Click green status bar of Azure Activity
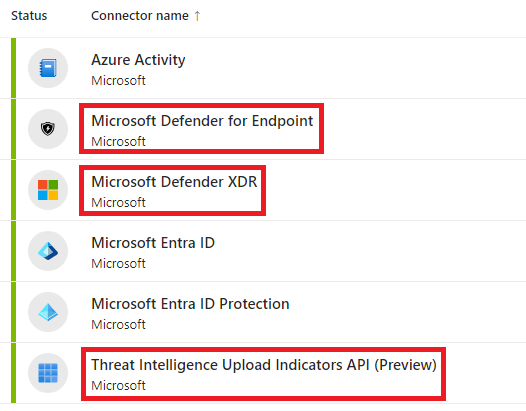 (13, 68)
